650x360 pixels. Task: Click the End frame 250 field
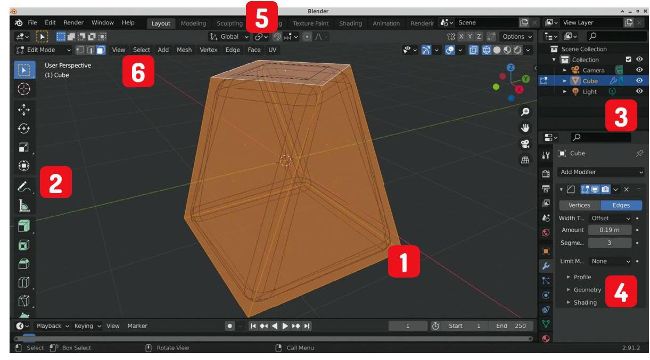point(512,326)
